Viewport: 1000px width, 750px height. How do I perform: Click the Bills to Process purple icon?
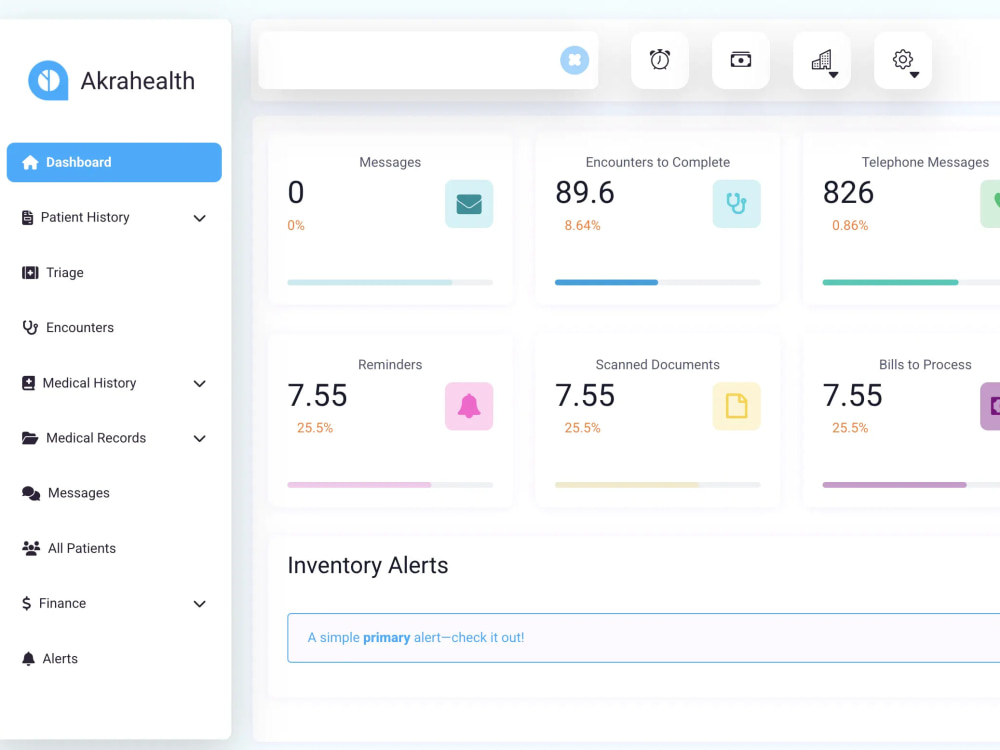click(990, 406)
